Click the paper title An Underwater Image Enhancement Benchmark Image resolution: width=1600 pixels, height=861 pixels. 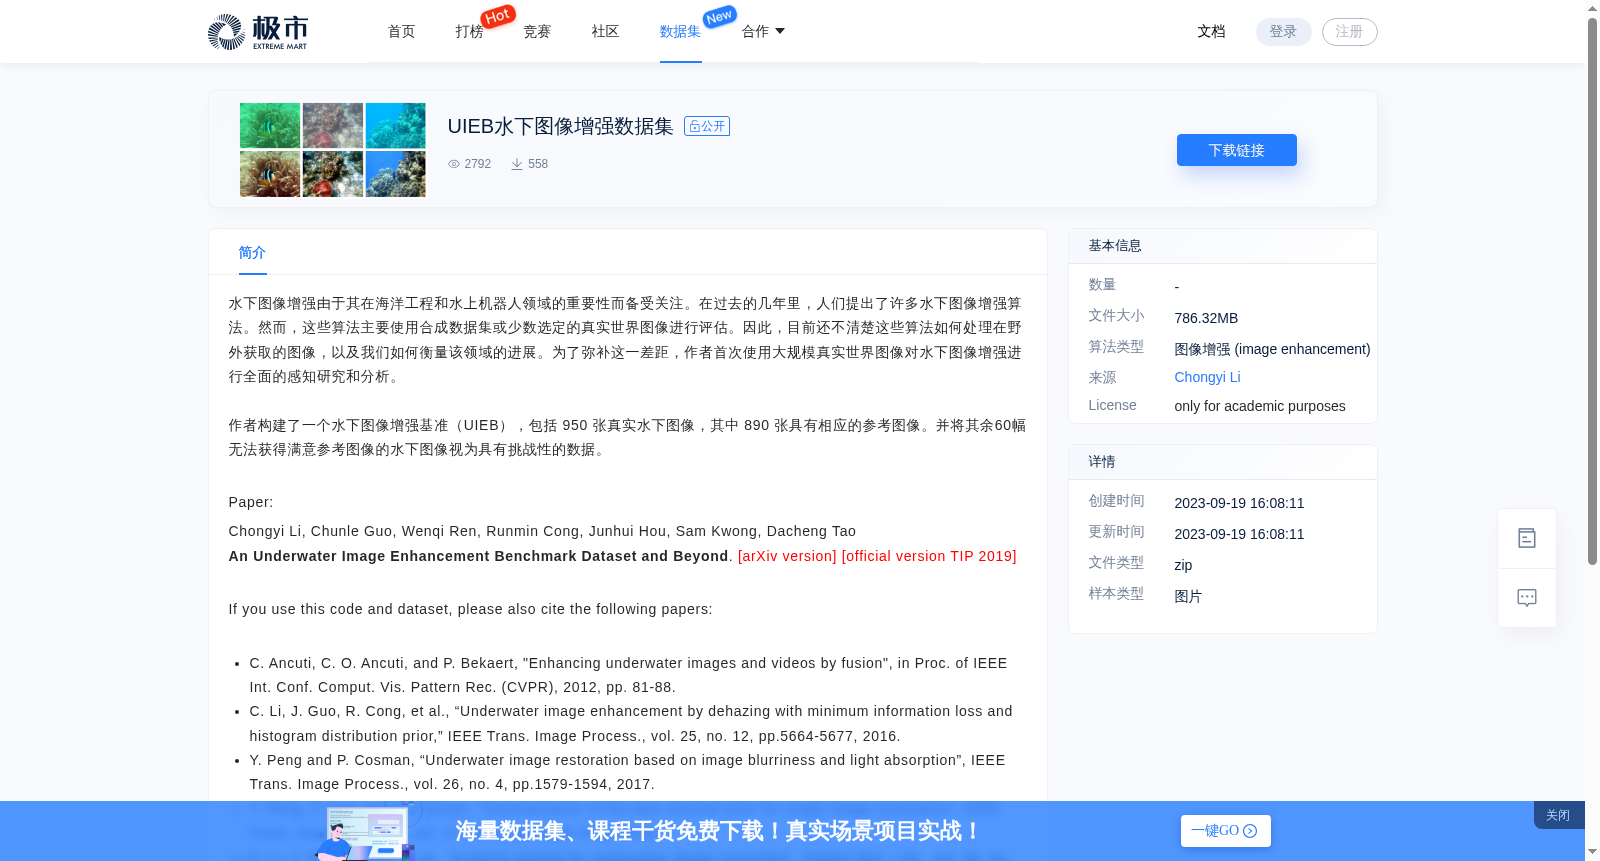[x=478, y=556]
